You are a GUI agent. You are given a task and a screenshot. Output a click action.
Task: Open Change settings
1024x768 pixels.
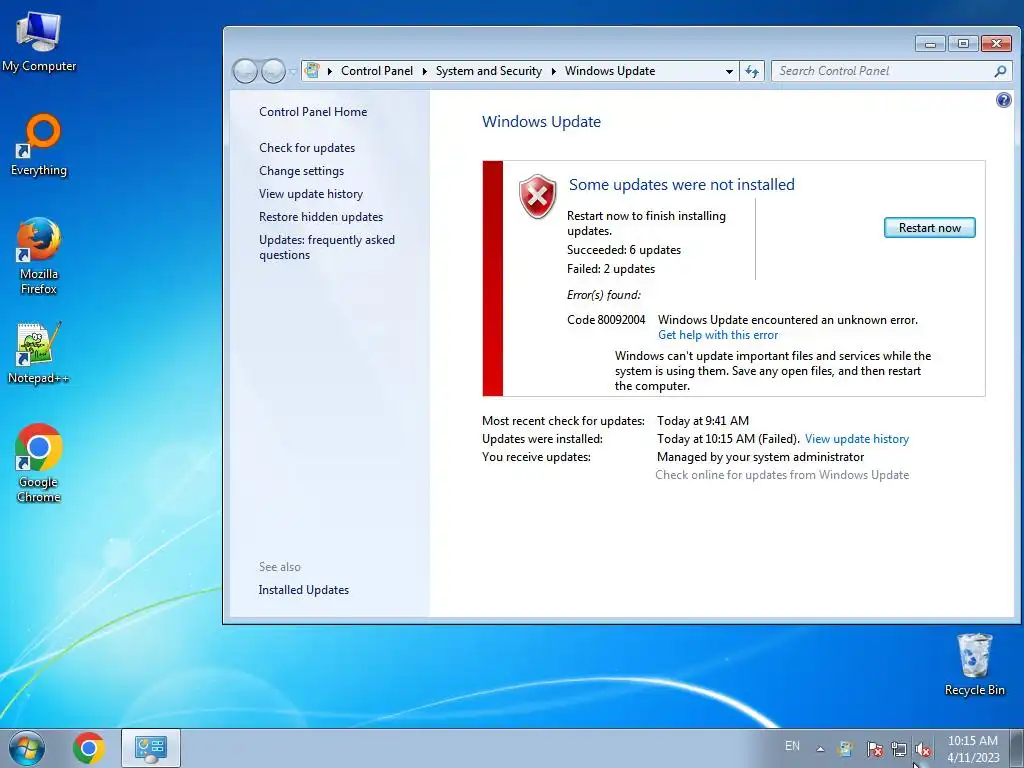pos(301,170)
